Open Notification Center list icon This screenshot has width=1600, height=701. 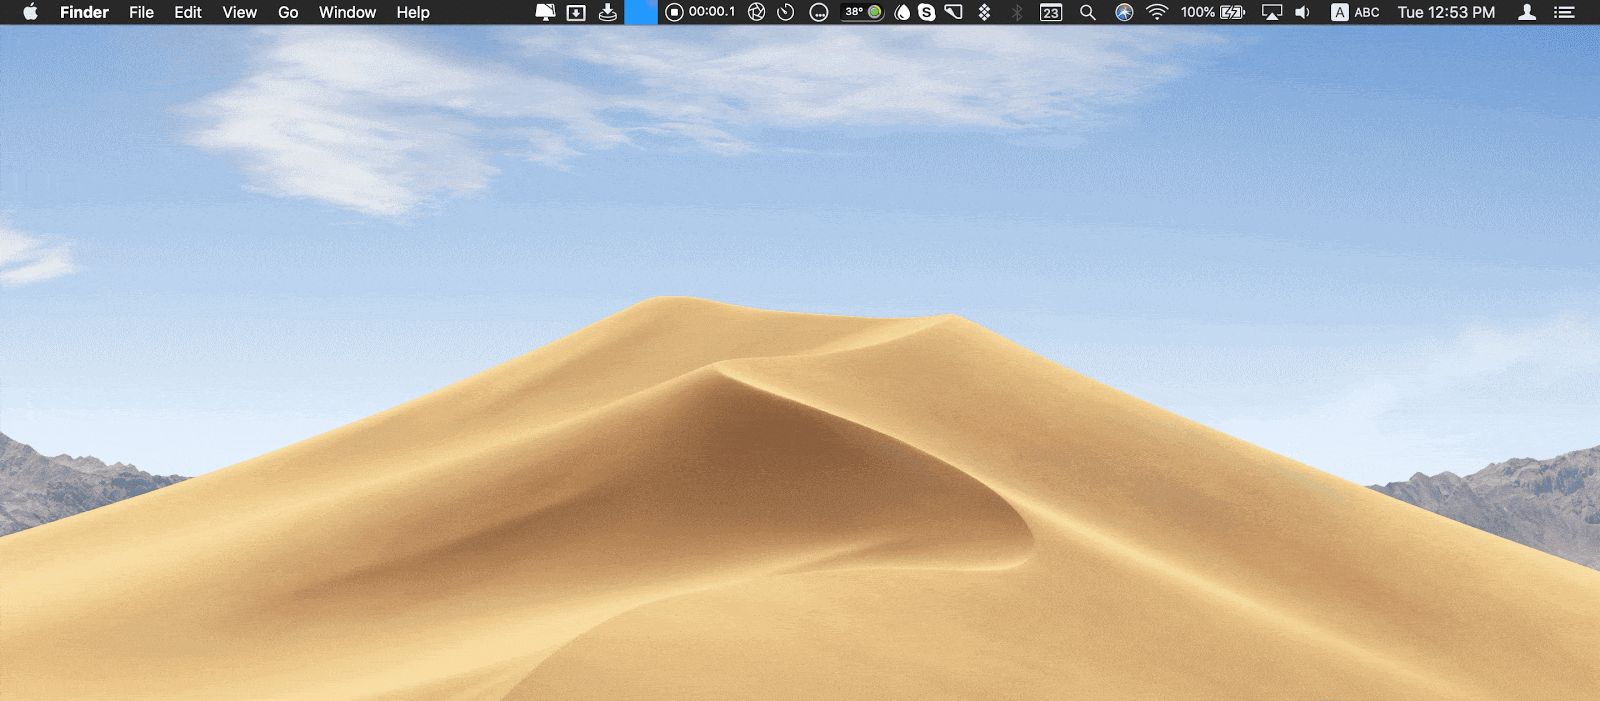[x=1564, y=12]
